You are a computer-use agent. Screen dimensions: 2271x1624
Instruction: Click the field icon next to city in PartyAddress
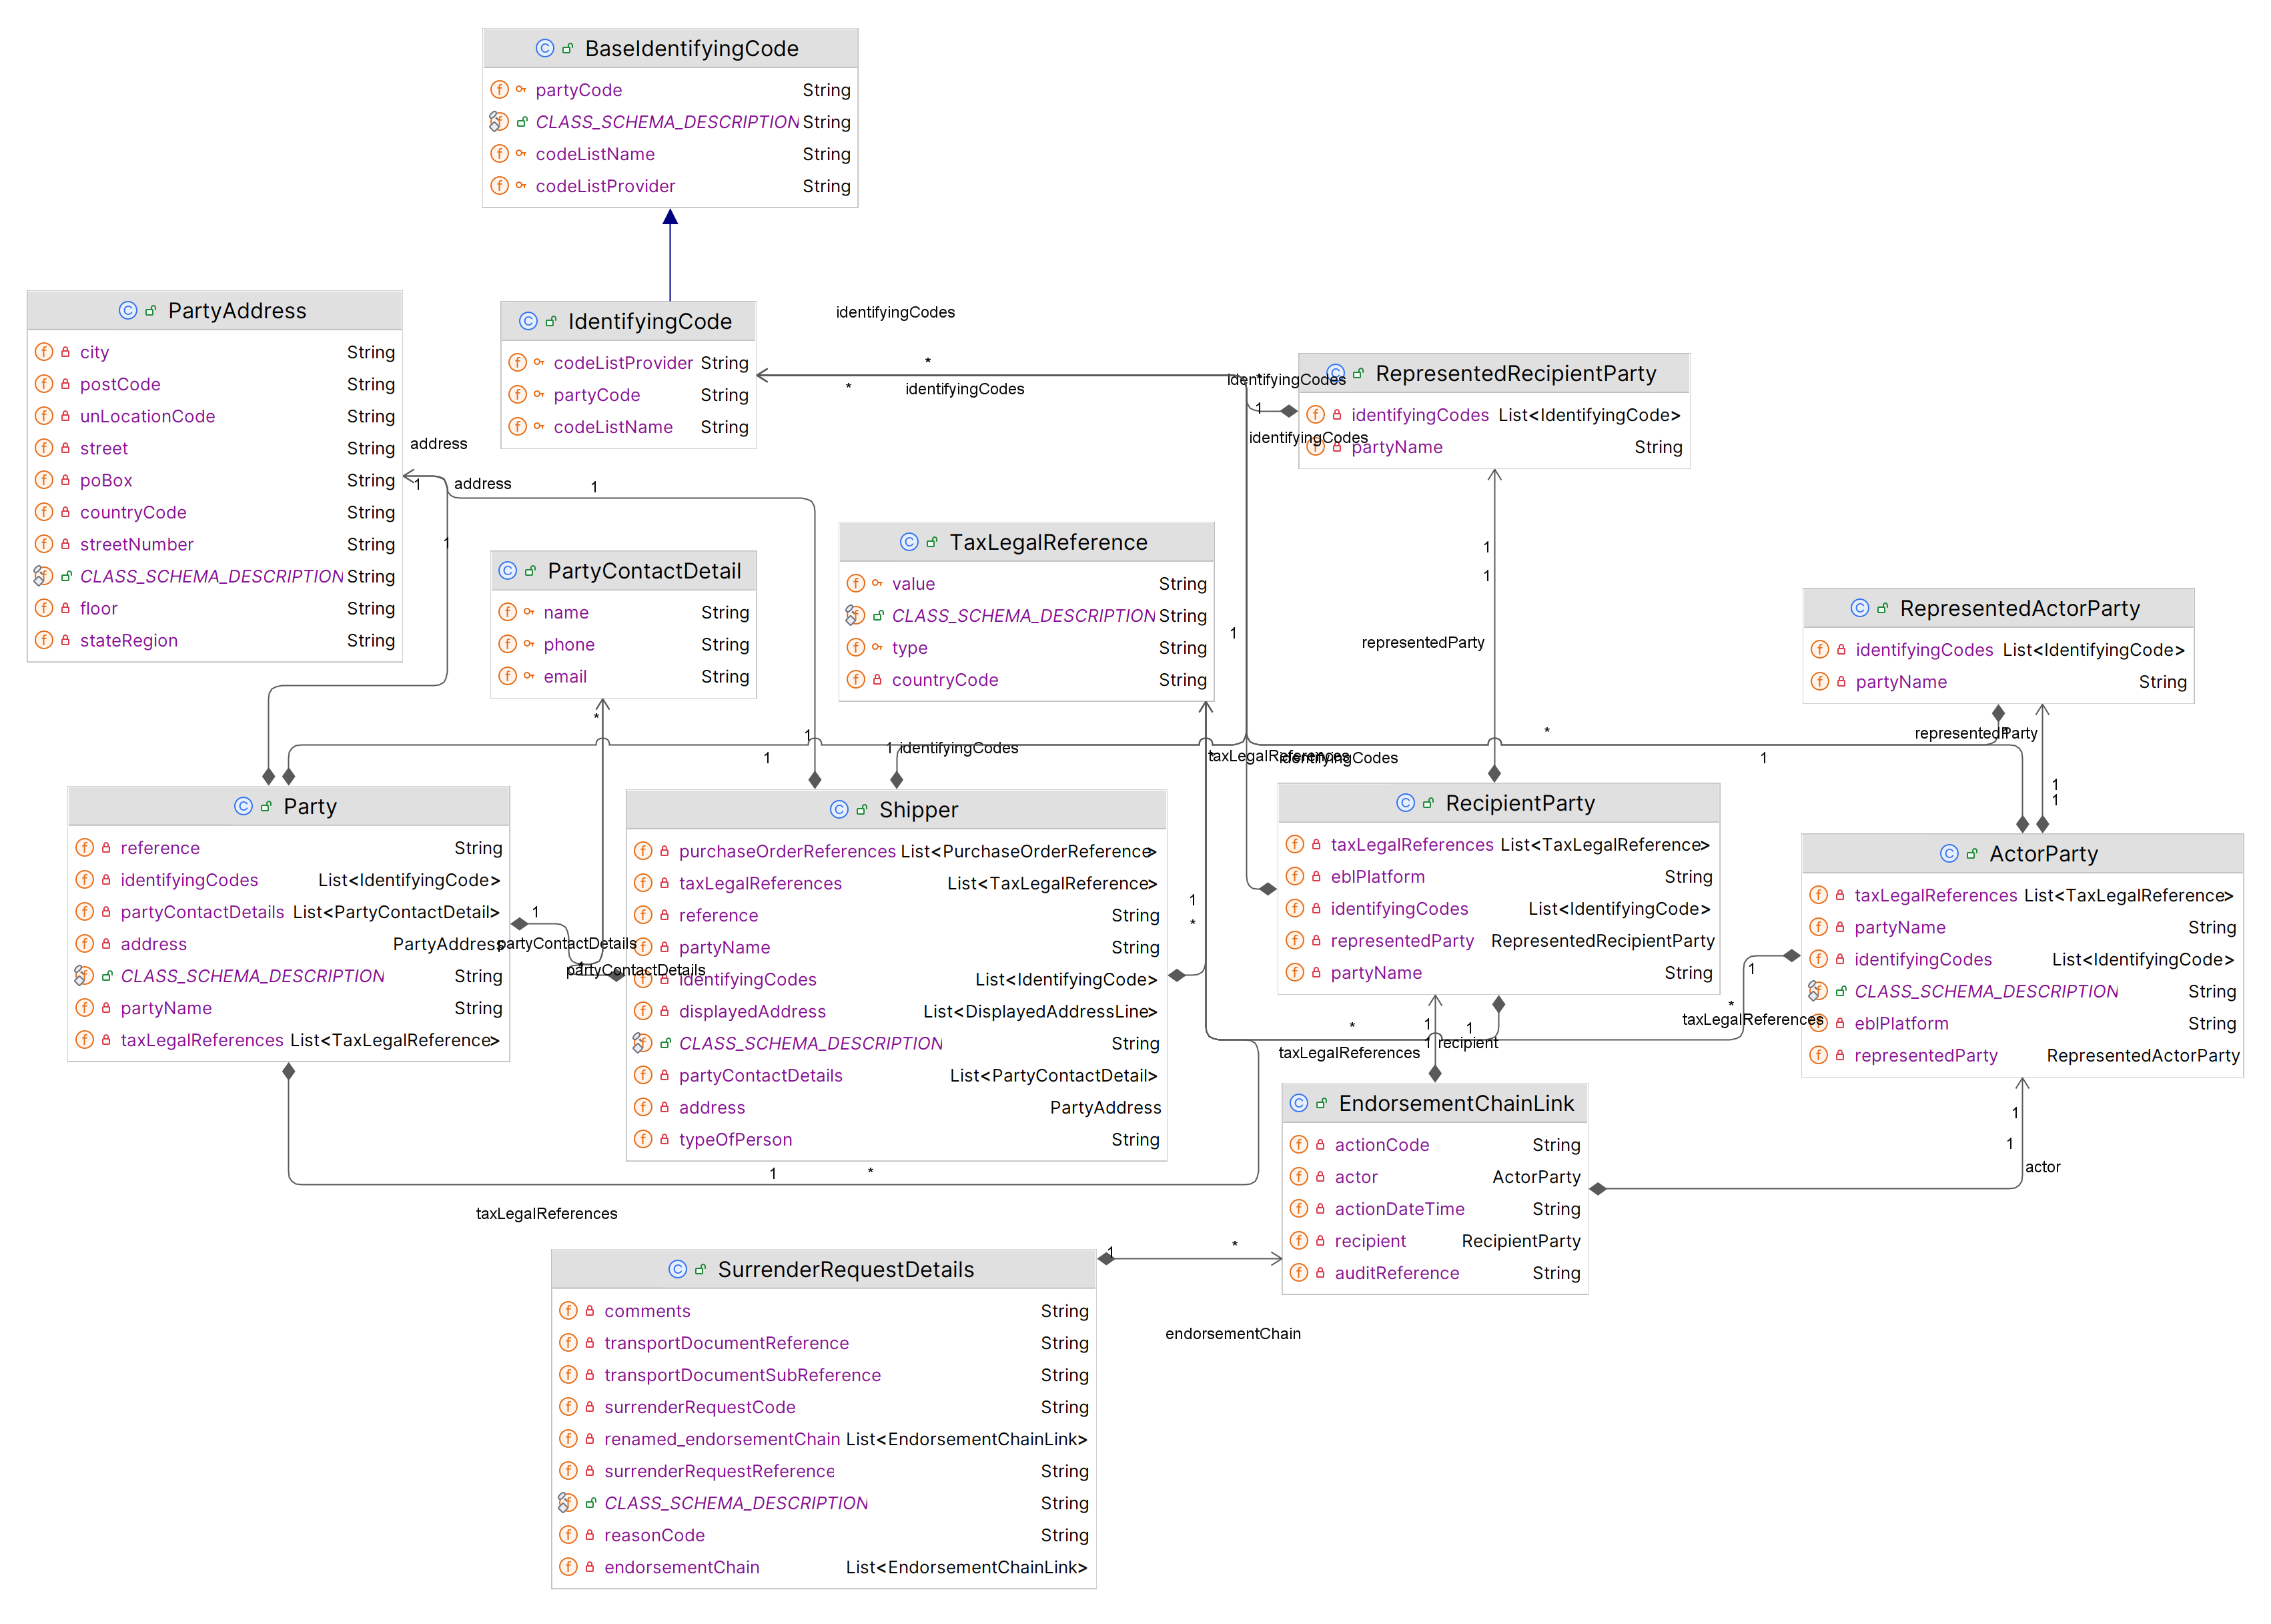click(44, 352)
